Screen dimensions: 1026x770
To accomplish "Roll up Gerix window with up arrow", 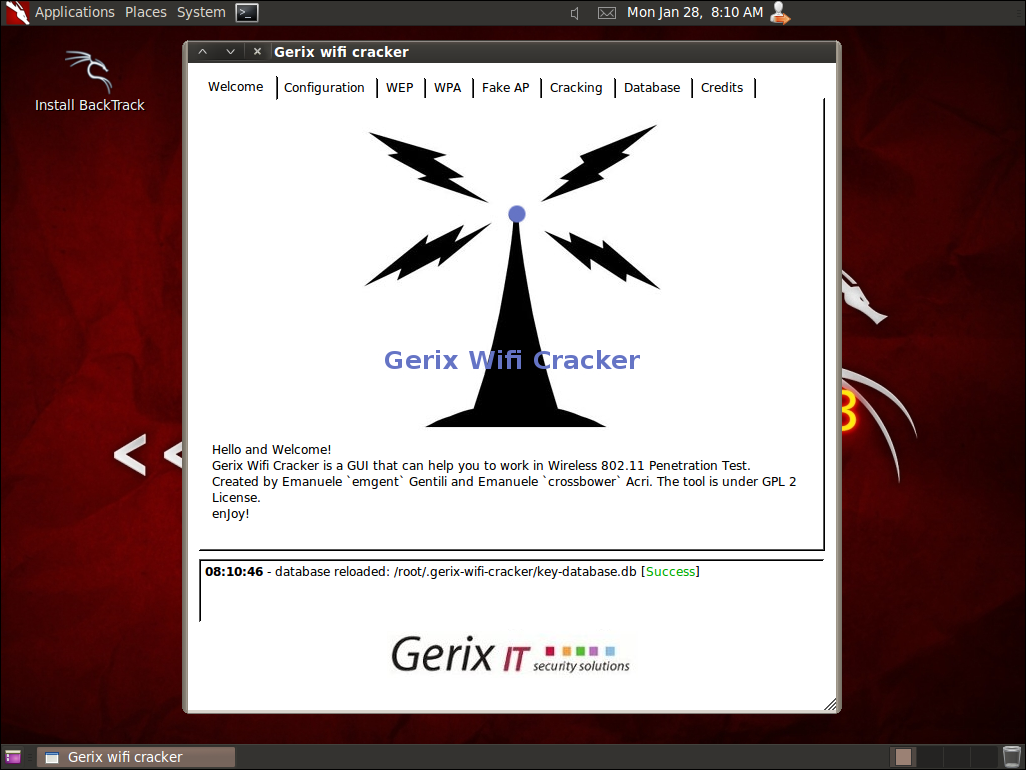I will point(203,52).
